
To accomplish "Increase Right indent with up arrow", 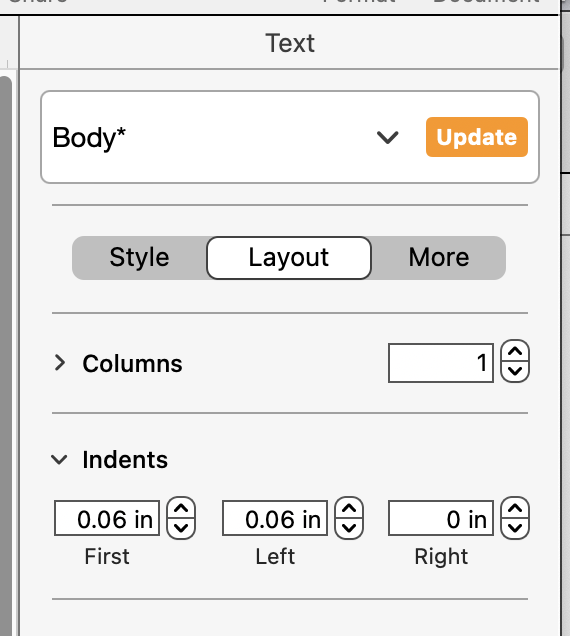I will [515, 508].
